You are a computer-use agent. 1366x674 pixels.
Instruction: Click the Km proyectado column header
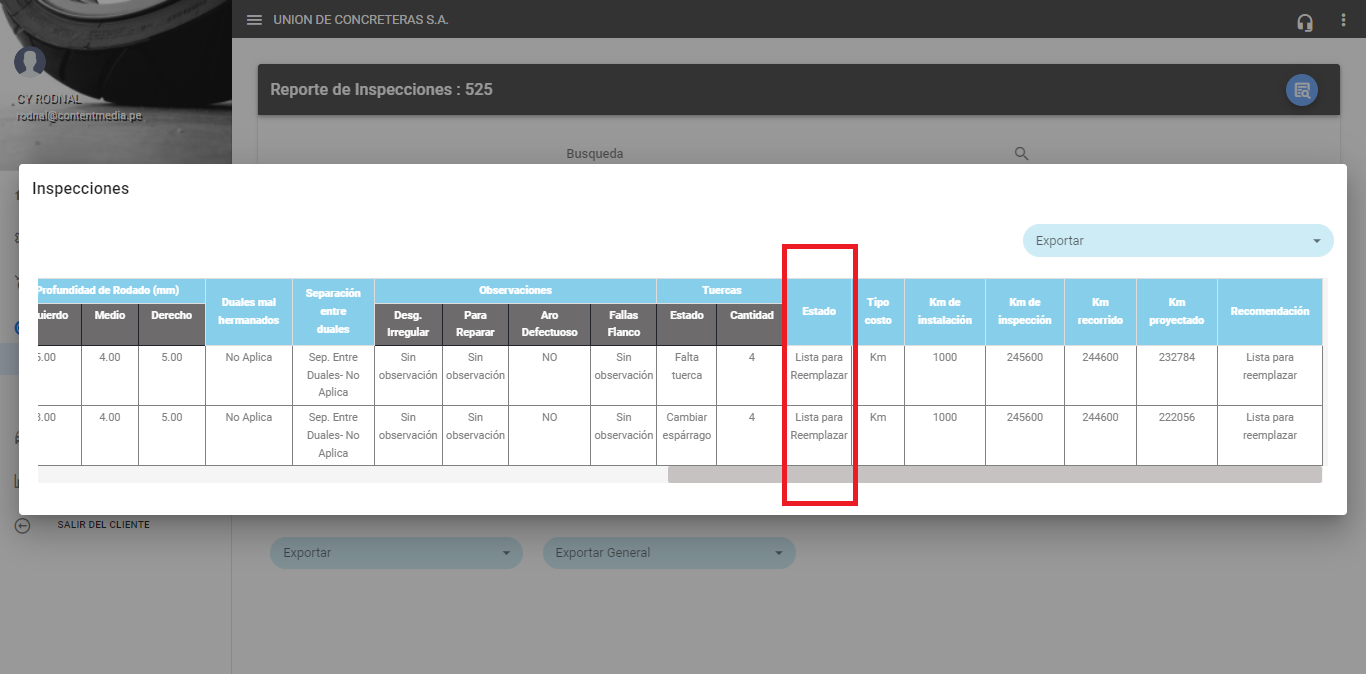pos(1176,311)
